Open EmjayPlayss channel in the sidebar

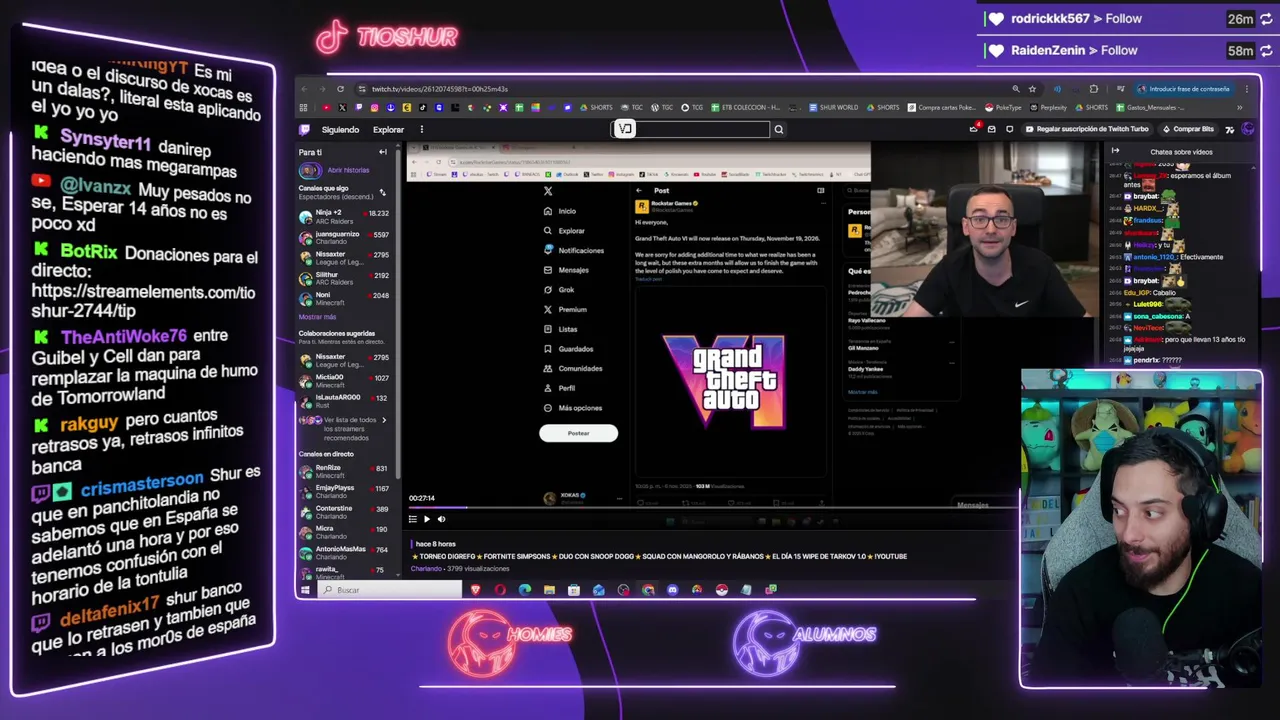pos(345,491)
